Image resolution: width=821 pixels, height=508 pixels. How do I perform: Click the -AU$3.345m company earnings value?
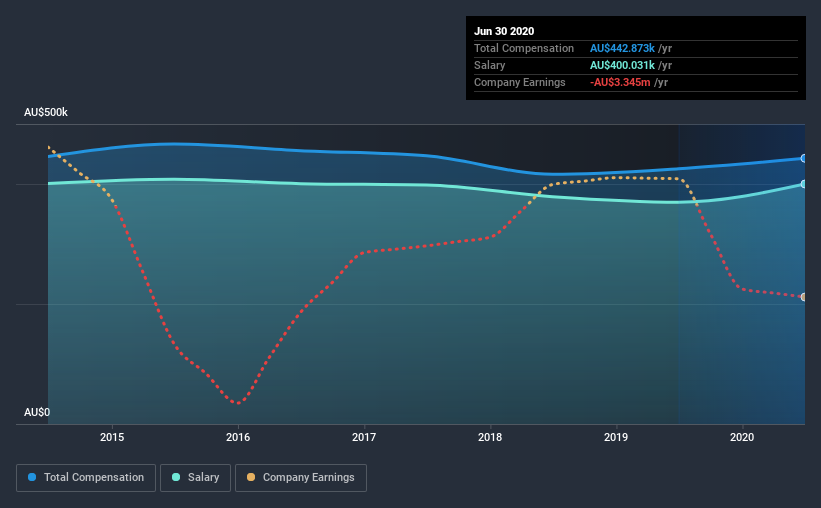coord(620,82)
